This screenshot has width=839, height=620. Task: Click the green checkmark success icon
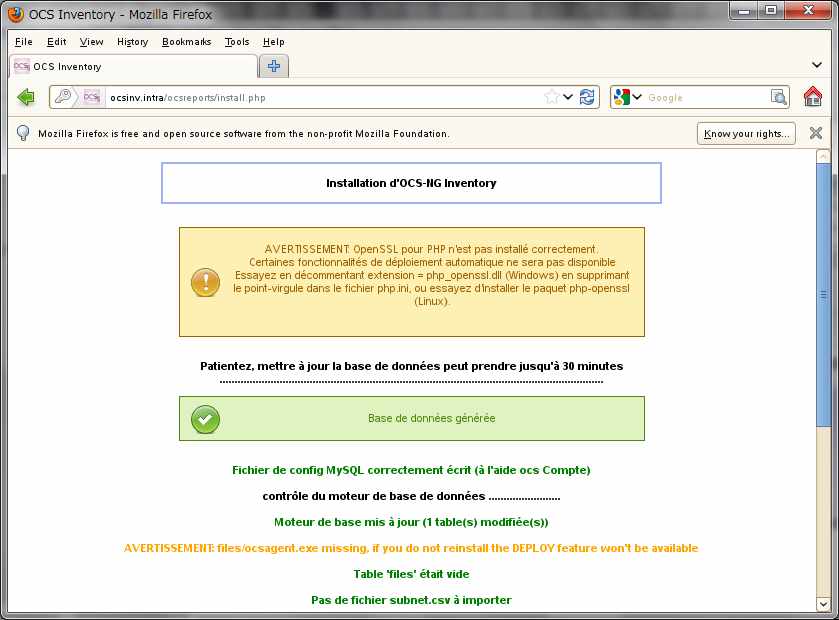(205, 419)
